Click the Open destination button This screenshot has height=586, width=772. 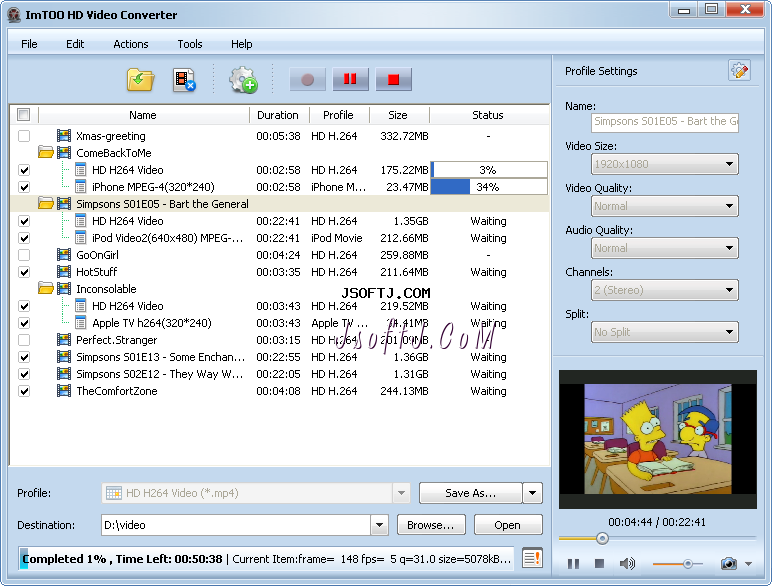508,525
